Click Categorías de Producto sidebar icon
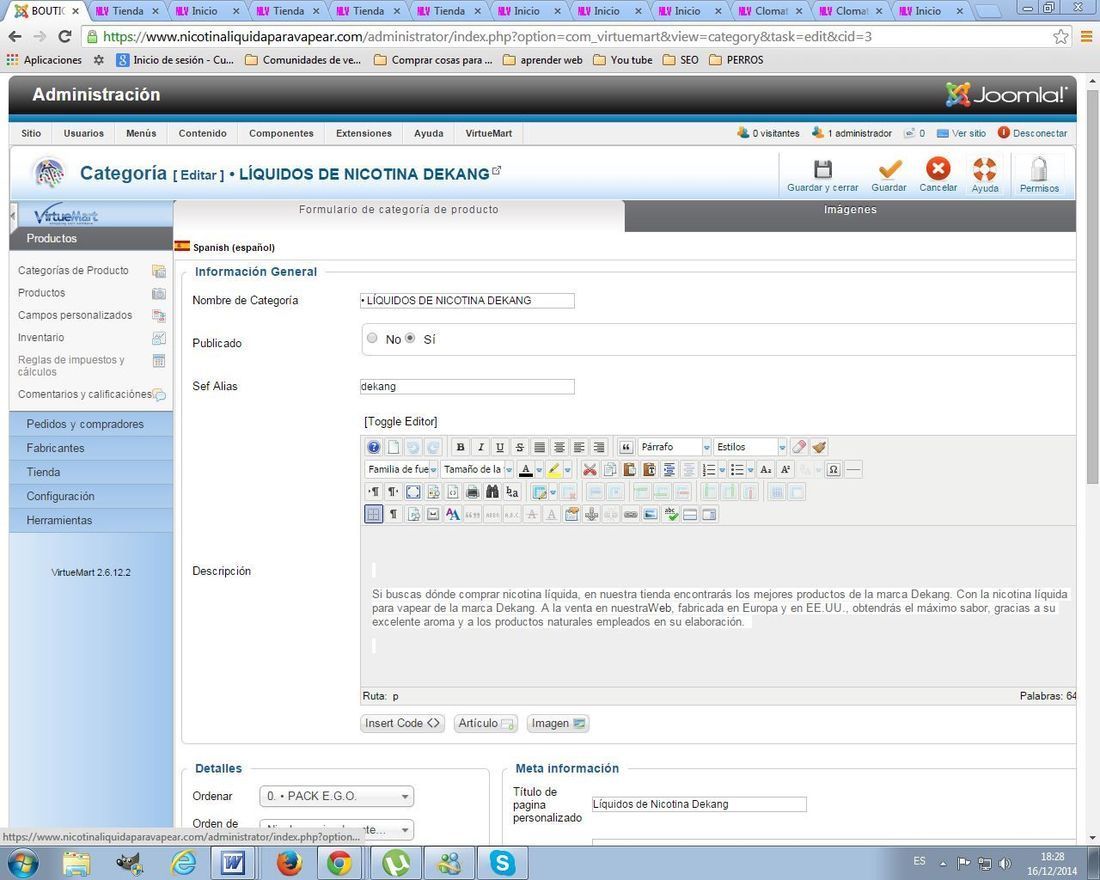 click(x=159, y=271)
